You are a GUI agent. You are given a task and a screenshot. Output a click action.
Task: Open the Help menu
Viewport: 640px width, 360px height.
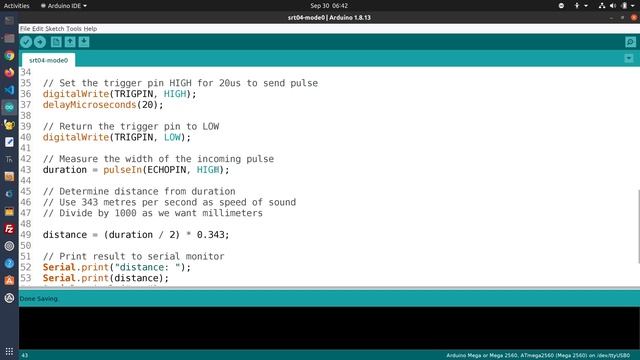(90, 29)
